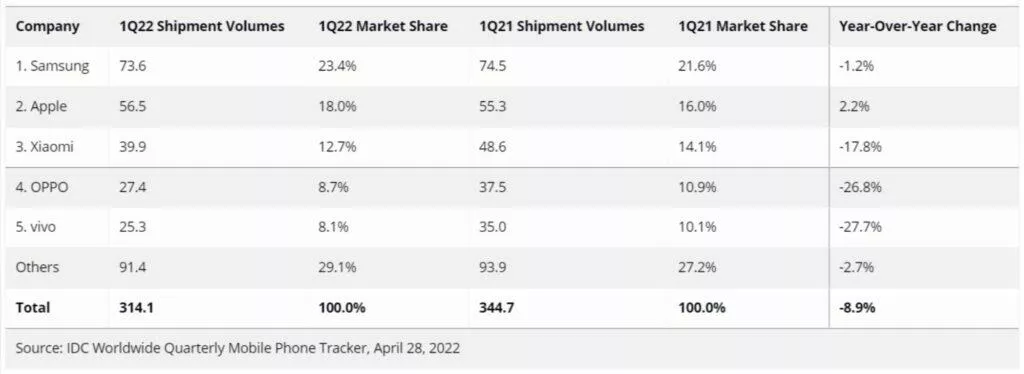This screenshot has height=374, width=1024.
Task: Click vivo's -27.7% change value
Action: coord(860,227)
